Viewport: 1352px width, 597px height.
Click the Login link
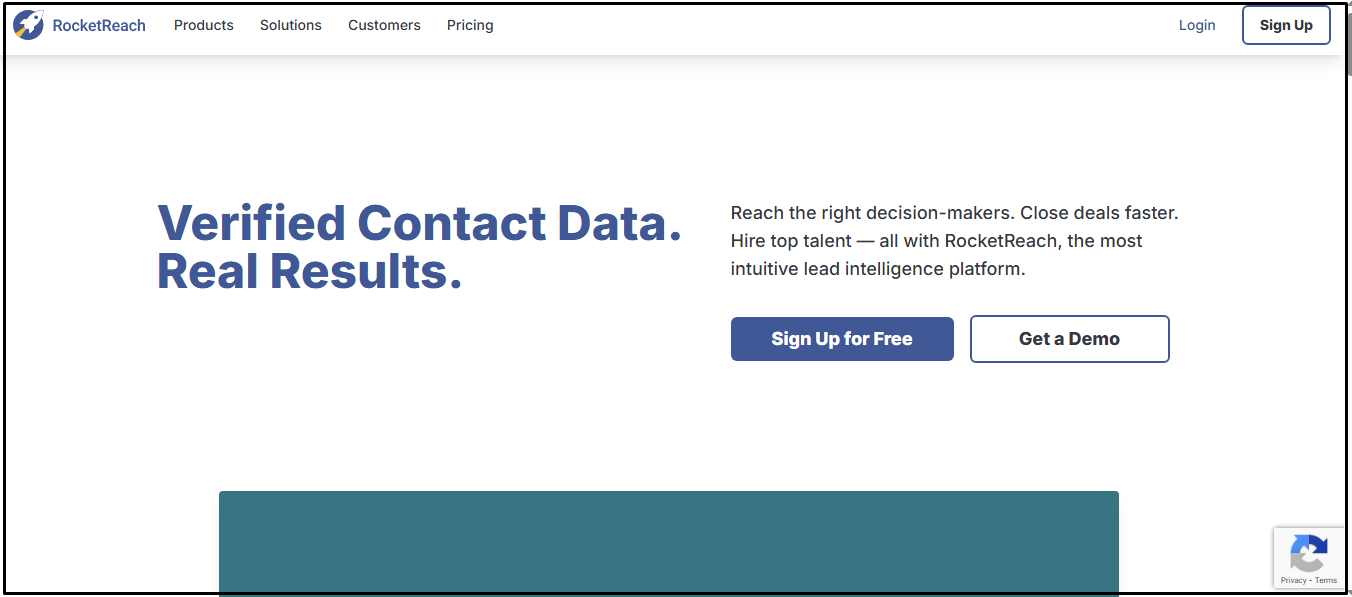(1197, 26)
